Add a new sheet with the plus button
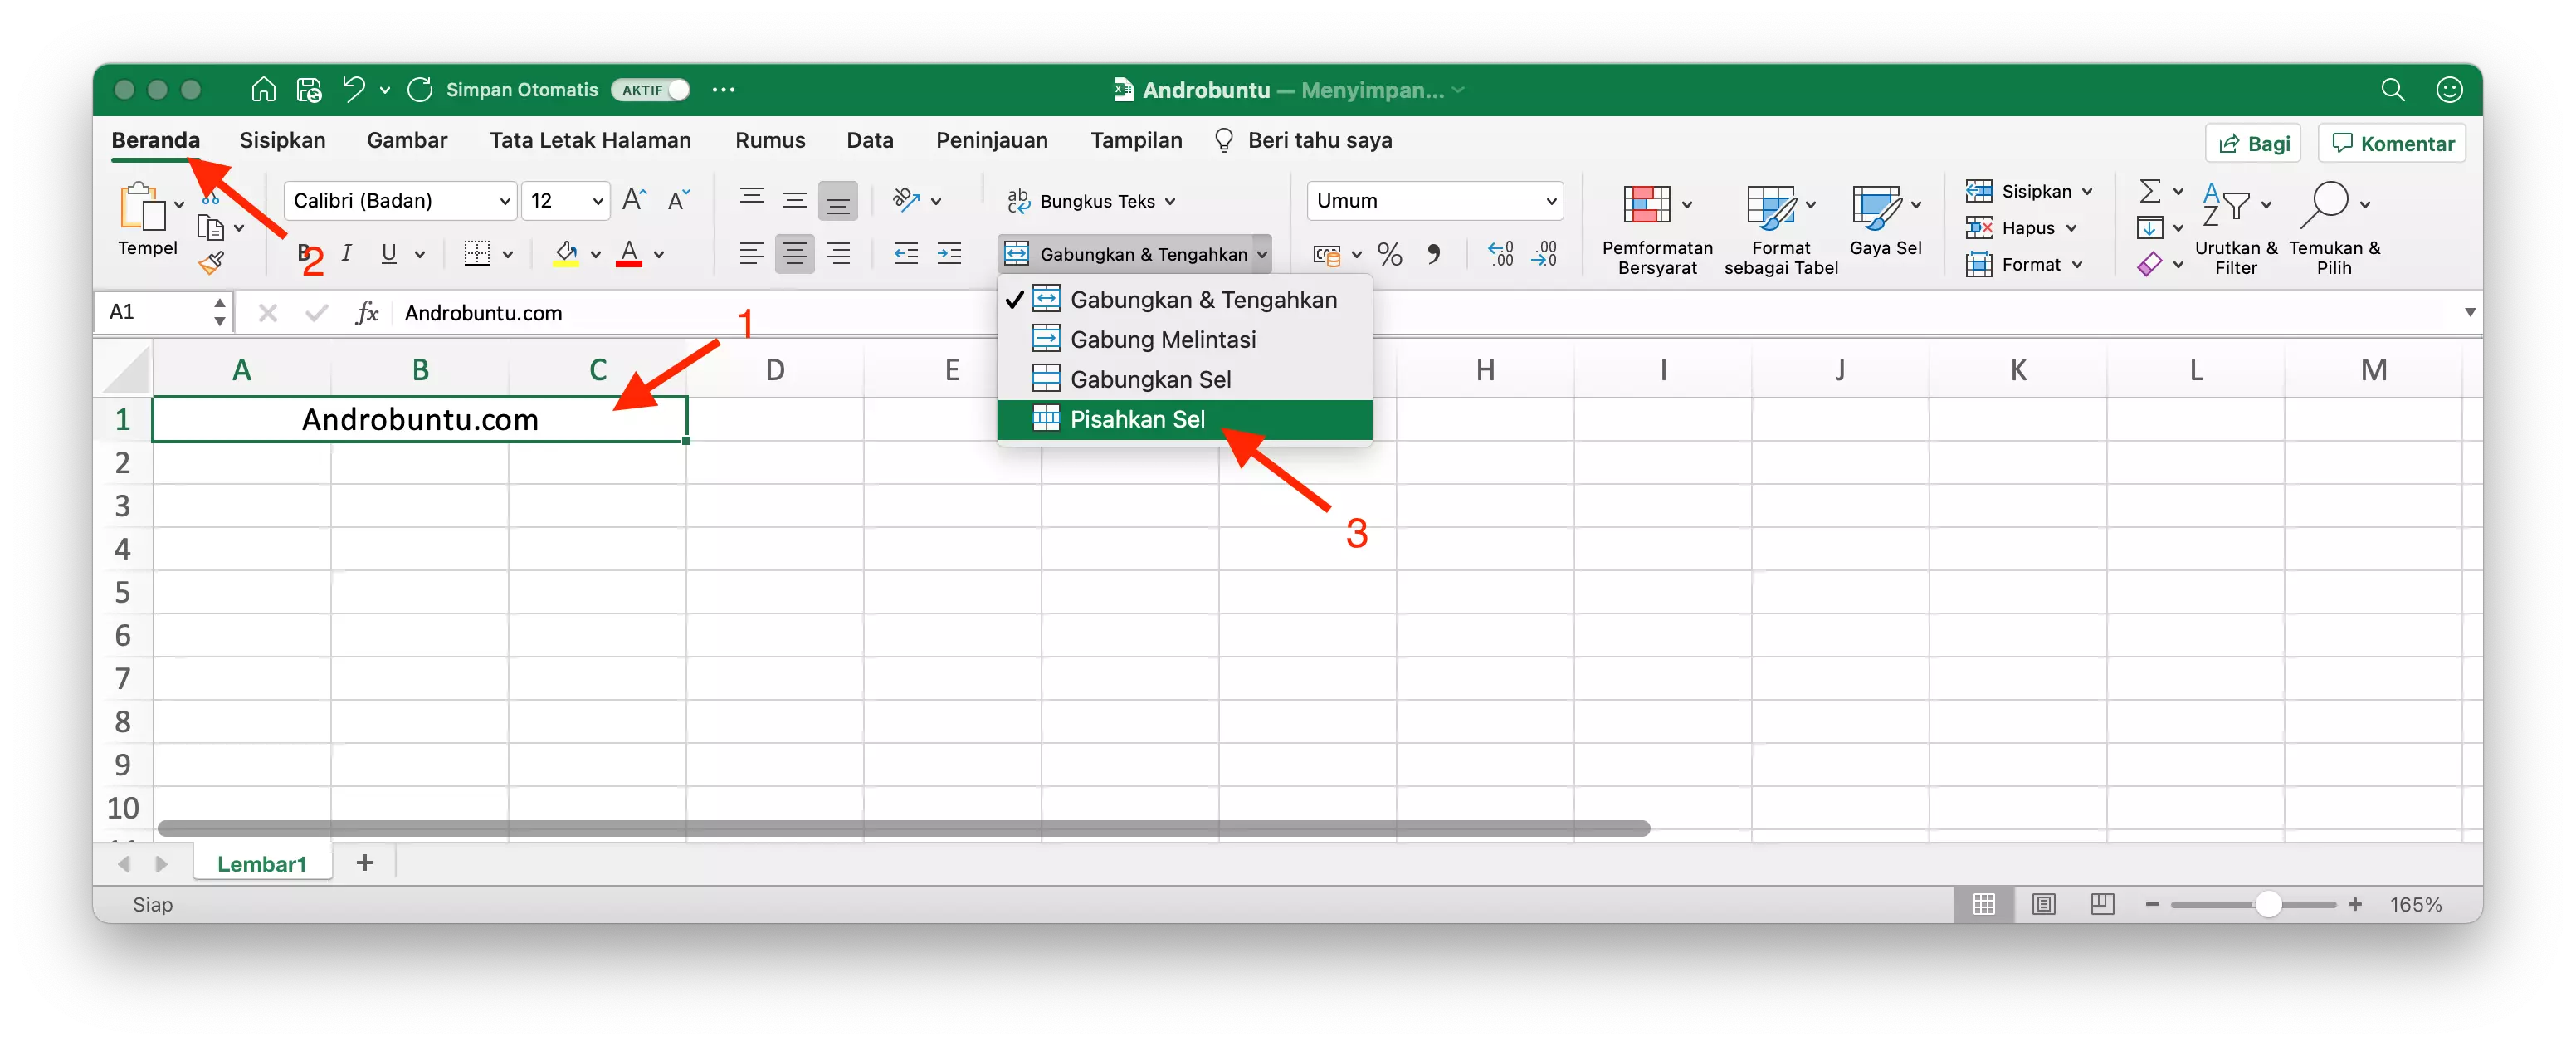 364,862
